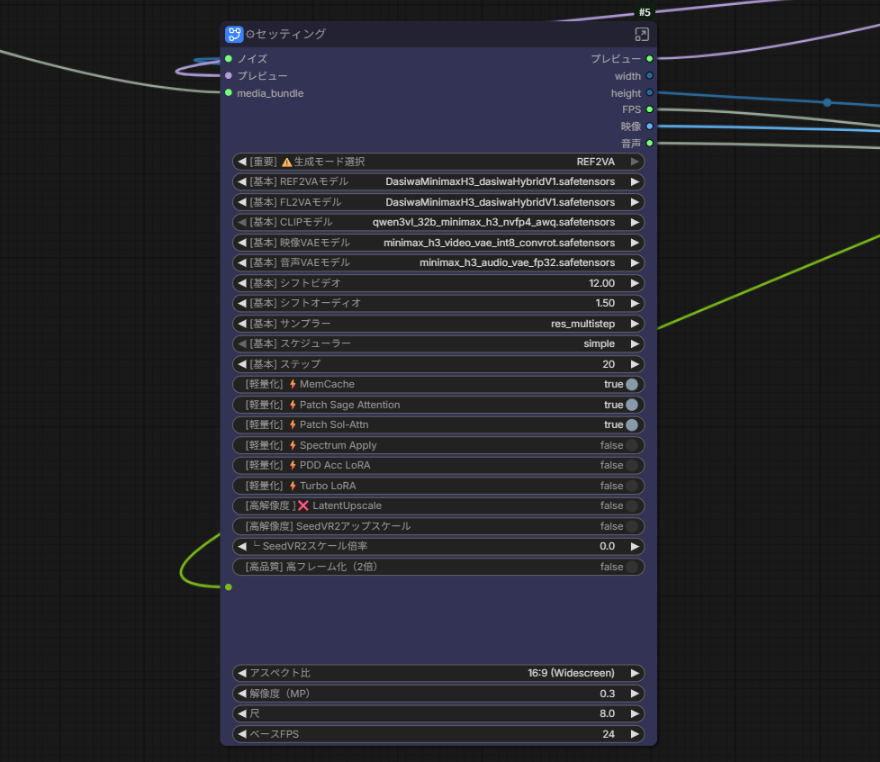Image resolution: width=880 pixels, height=762 pixels.
Task: Click the subgraph node icon beside セッティング title
Action: coord(234,34)
